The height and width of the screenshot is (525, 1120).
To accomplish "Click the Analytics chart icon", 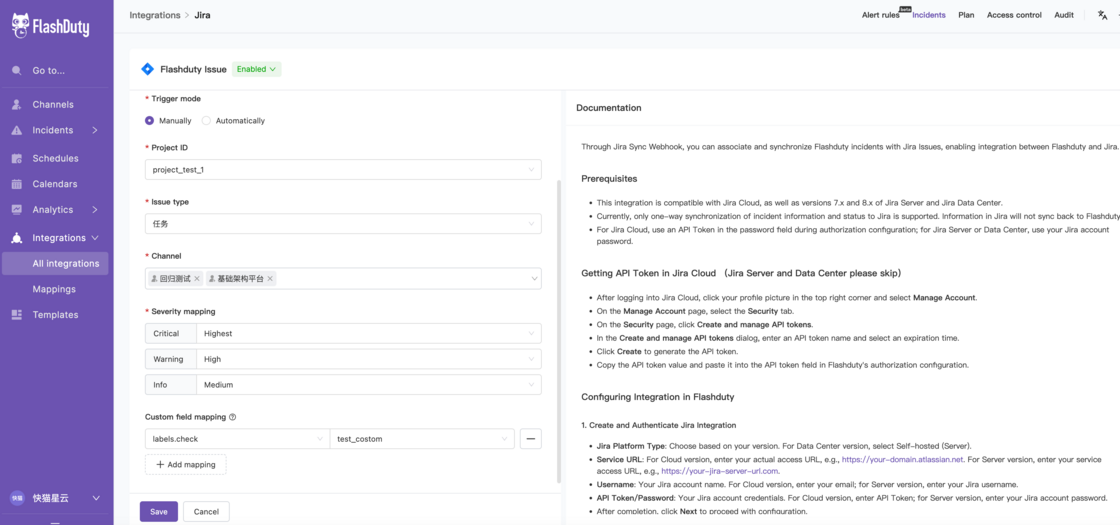I will pyautogui.click(x=16, y=210).
